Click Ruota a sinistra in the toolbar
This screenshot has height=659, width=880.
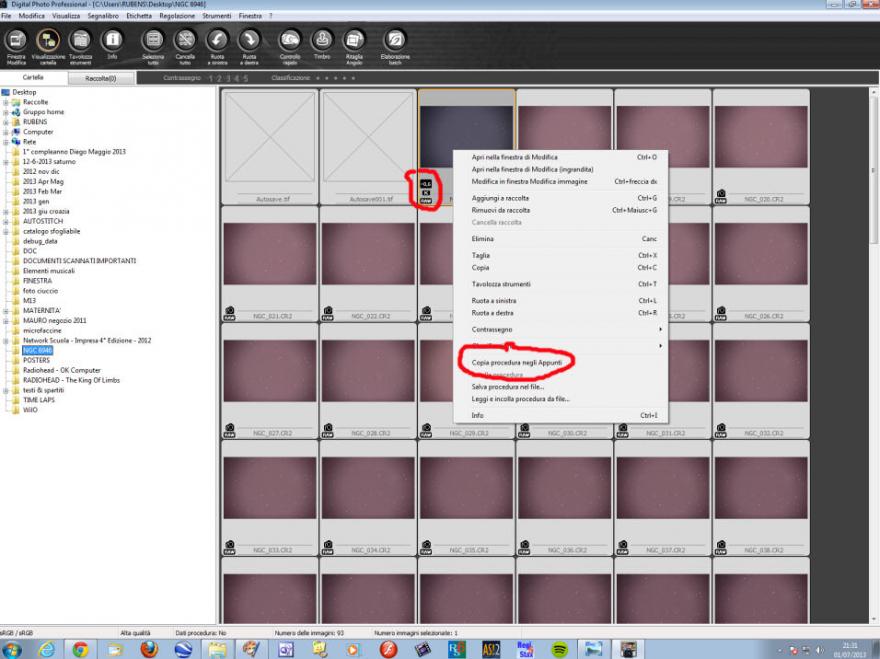[x=217, y=42]
